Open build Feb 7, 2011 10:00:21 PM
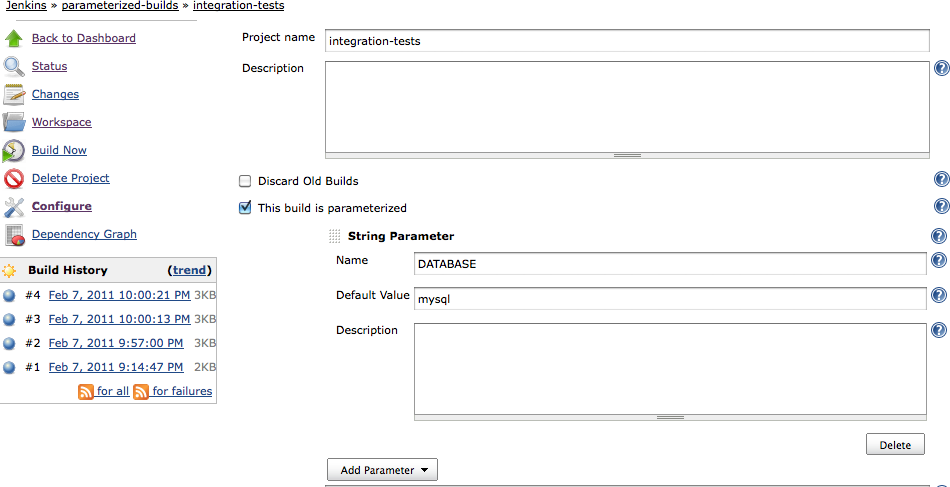This screenshot has width=950, height=487. [119, 295]
